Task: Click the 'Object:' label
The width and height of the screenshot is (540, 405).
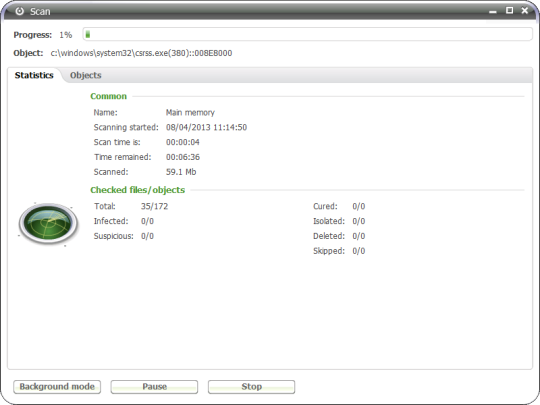Action: click(x=28, y=53)
